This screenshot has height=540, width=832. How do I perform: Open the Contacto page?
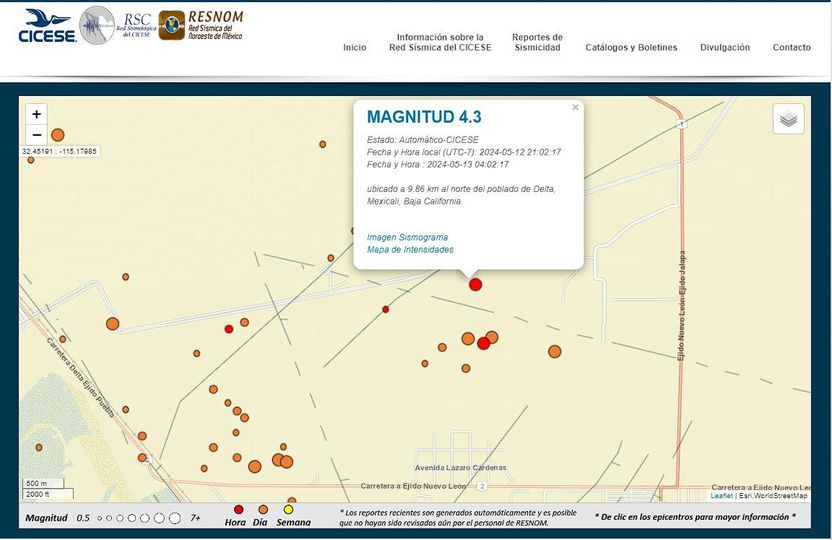[791, 47]
